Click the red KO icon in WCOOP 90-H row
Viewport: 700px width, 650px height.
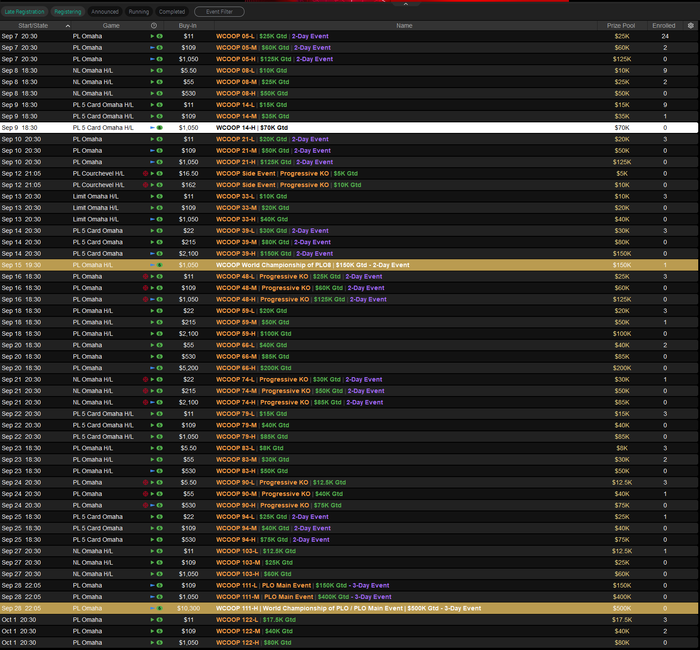click(x=146, y=505)
